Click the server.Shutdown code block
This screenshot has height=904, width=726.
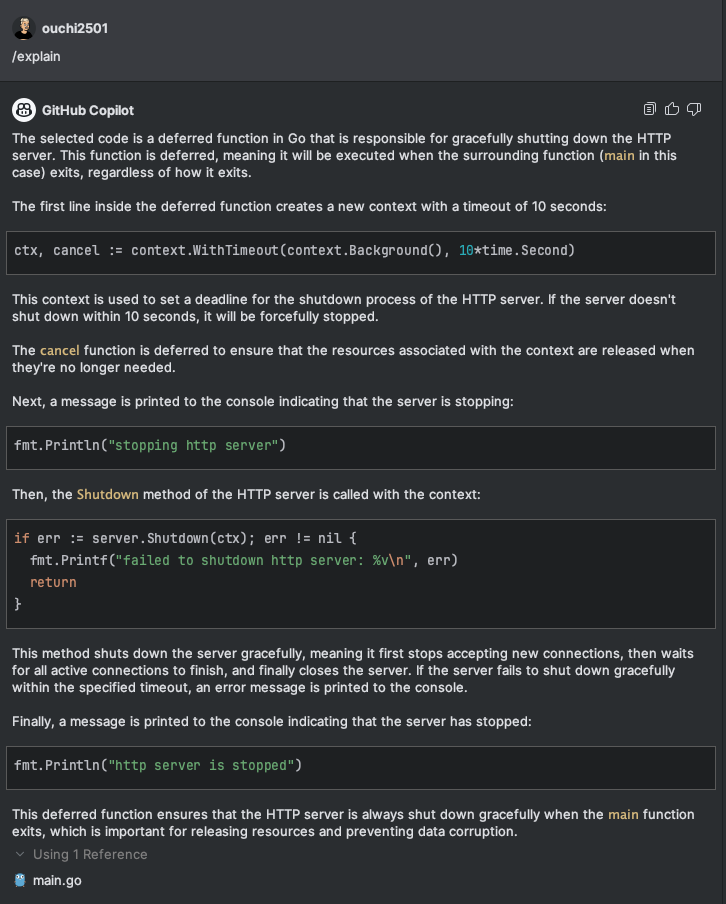363,573
